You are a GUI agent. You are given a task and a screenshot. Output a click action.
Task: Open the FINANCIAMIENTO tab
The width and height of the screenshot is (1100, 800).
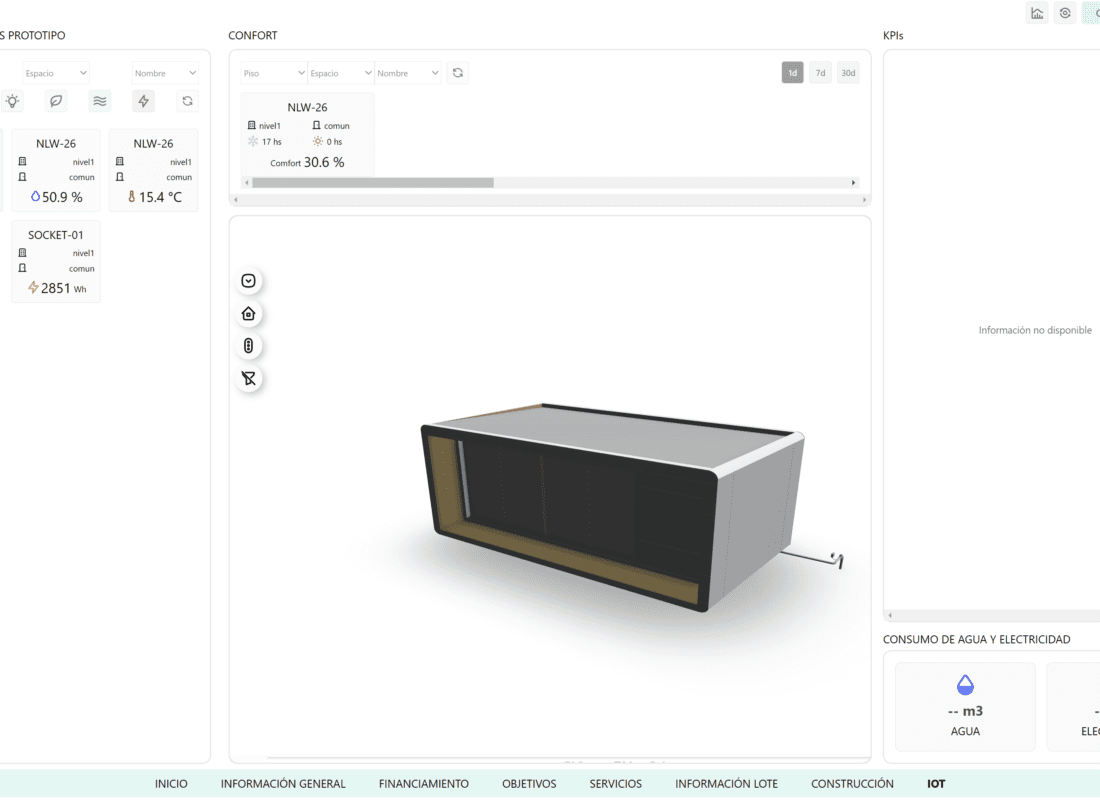(423, 784)
